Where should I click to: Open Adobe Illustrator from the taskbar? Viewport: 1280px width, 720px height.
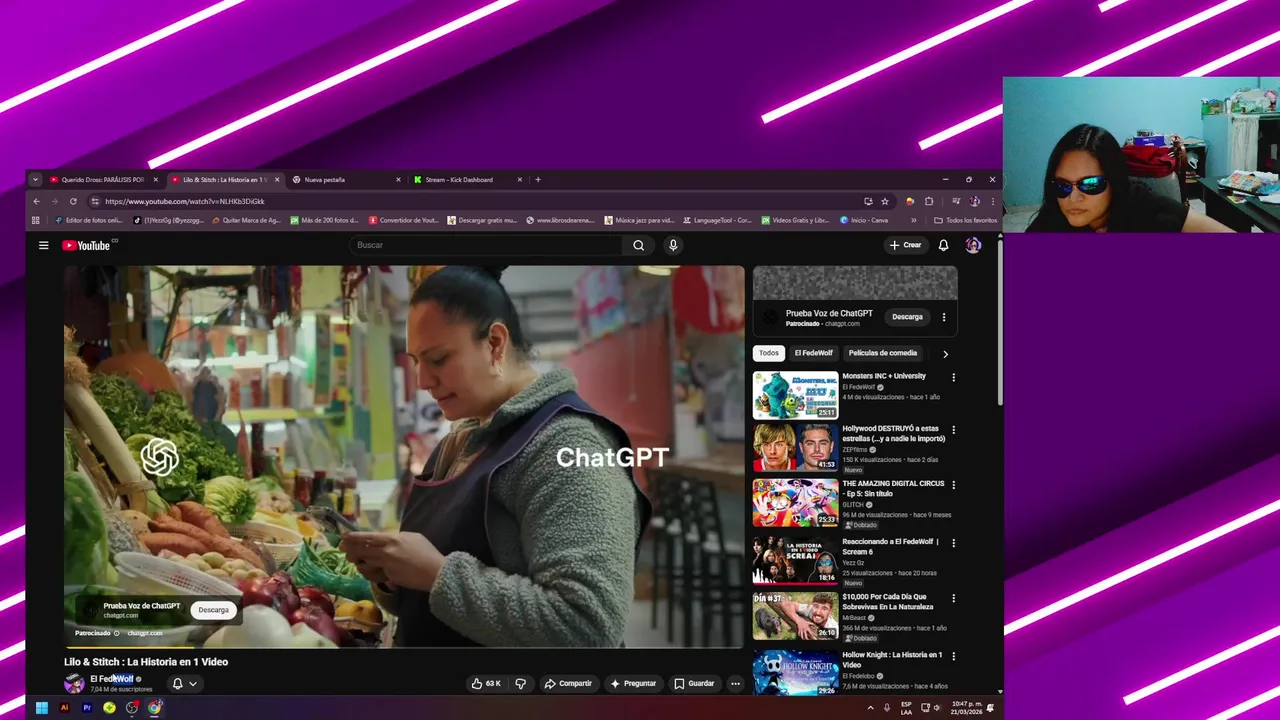click(x=64, y=708)
